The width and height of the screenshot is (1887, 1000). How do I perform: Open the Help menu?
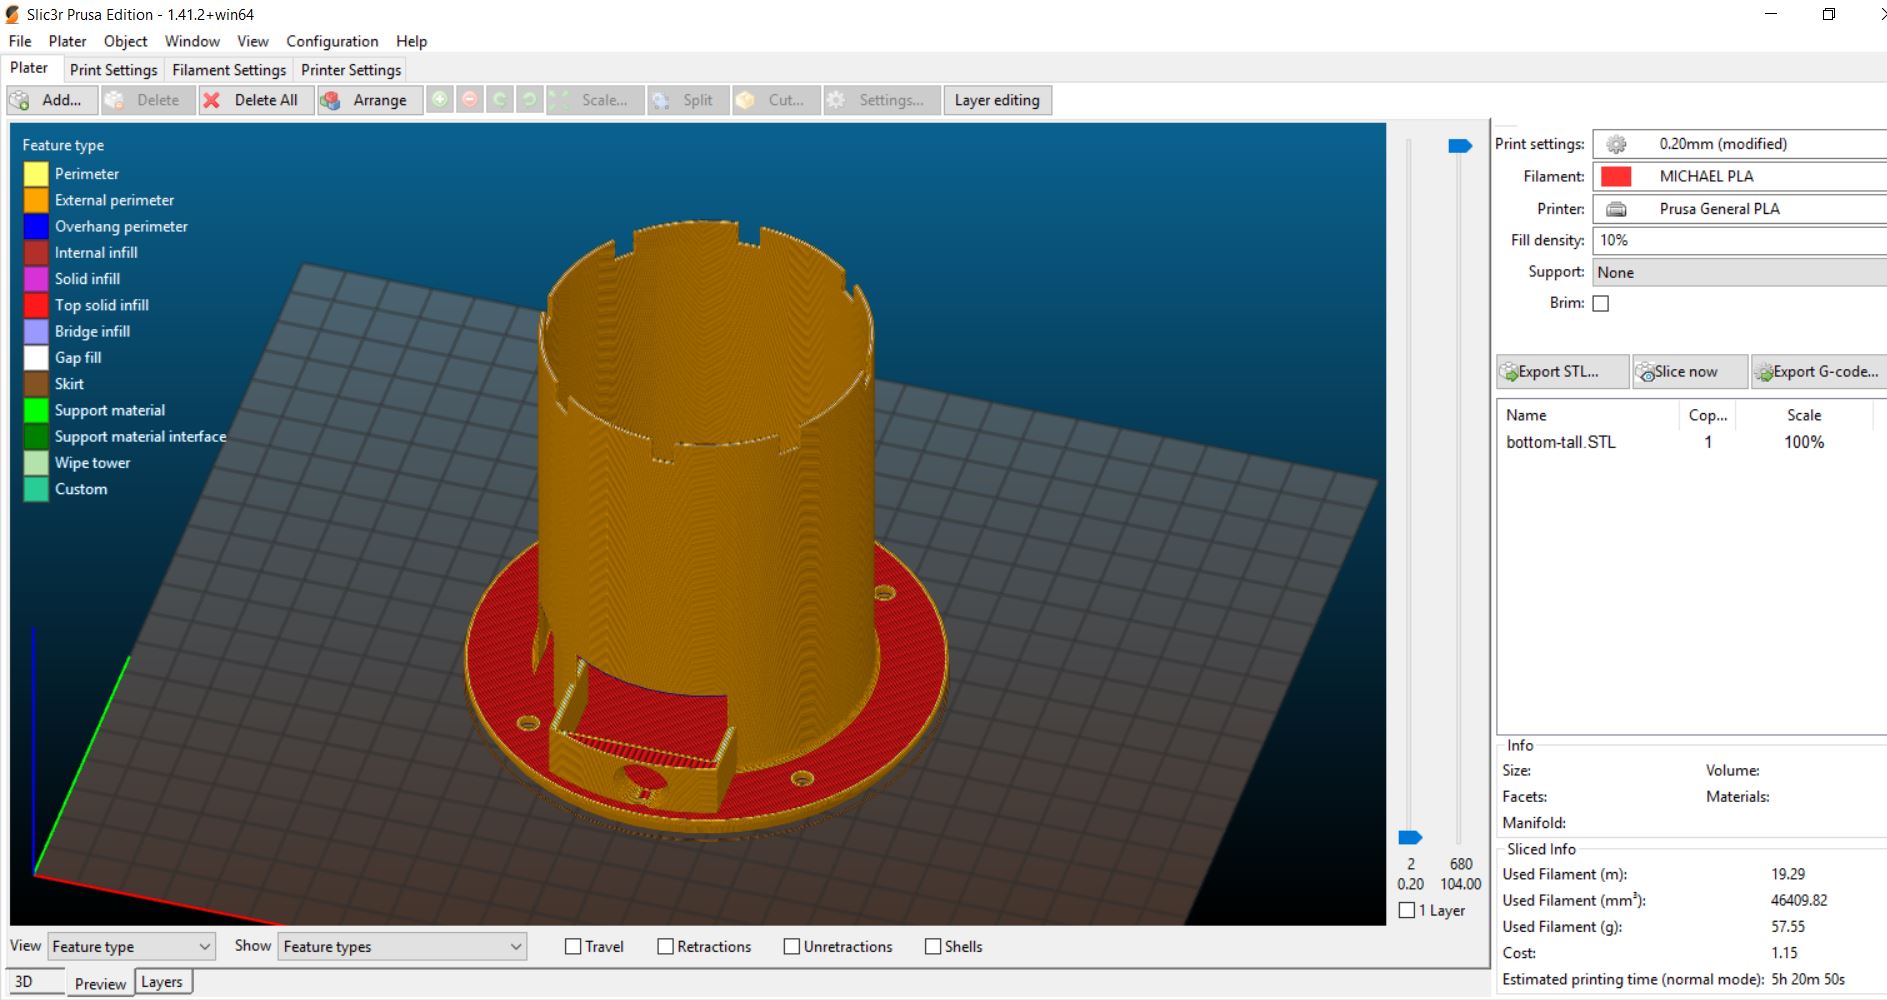(x=411, y=41)
